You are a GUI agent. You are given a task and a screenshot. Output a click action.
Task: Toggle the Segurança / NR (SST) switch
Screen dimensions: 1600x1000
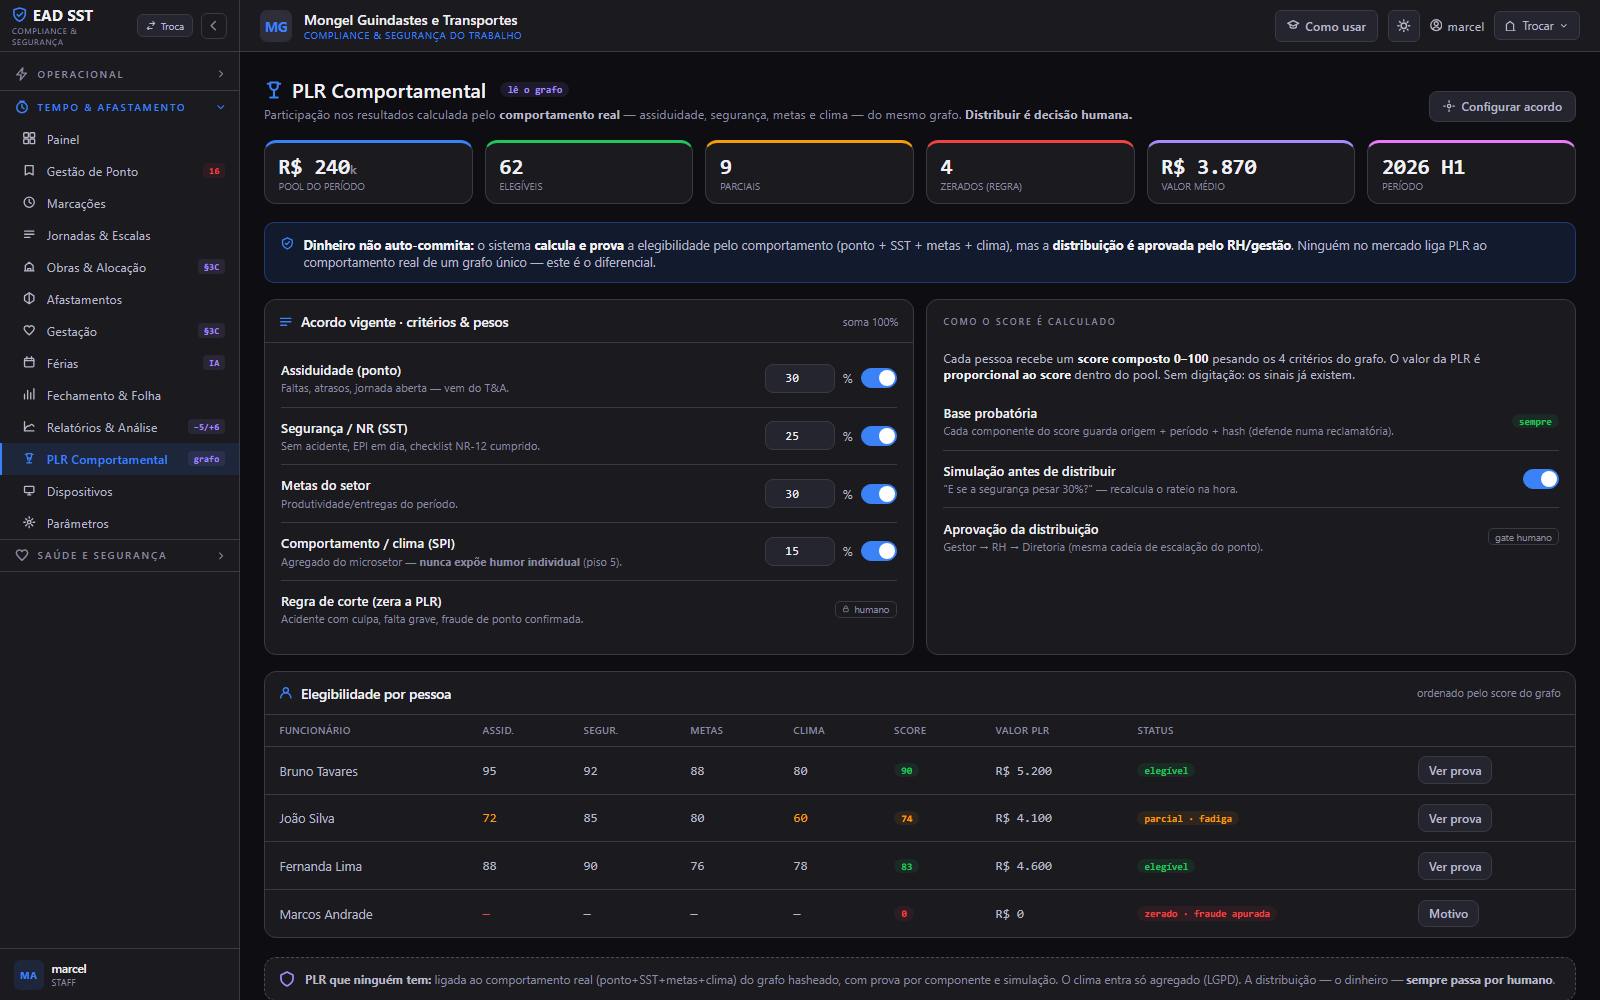pos(879,436)
